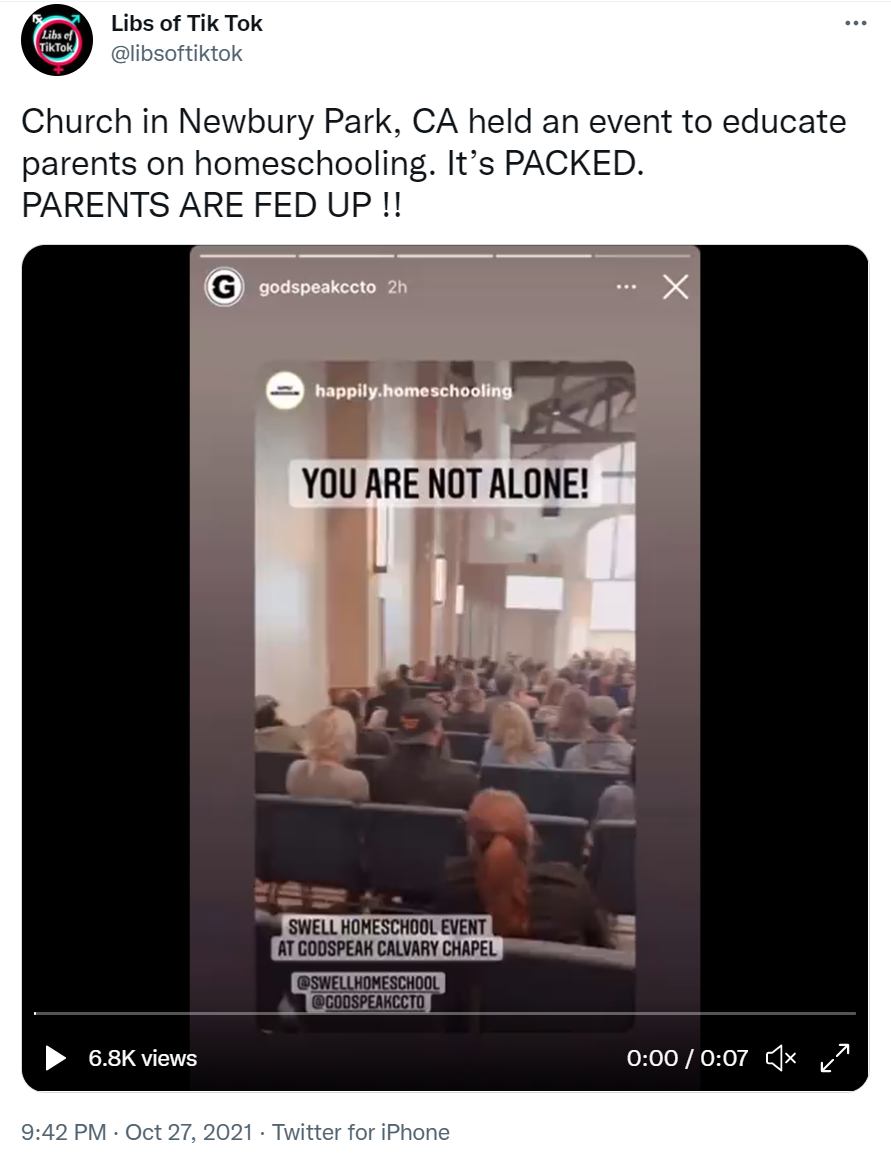Click the godspeakccto story avatar icon
891x1168 pixels.
[x=223, y=287]
